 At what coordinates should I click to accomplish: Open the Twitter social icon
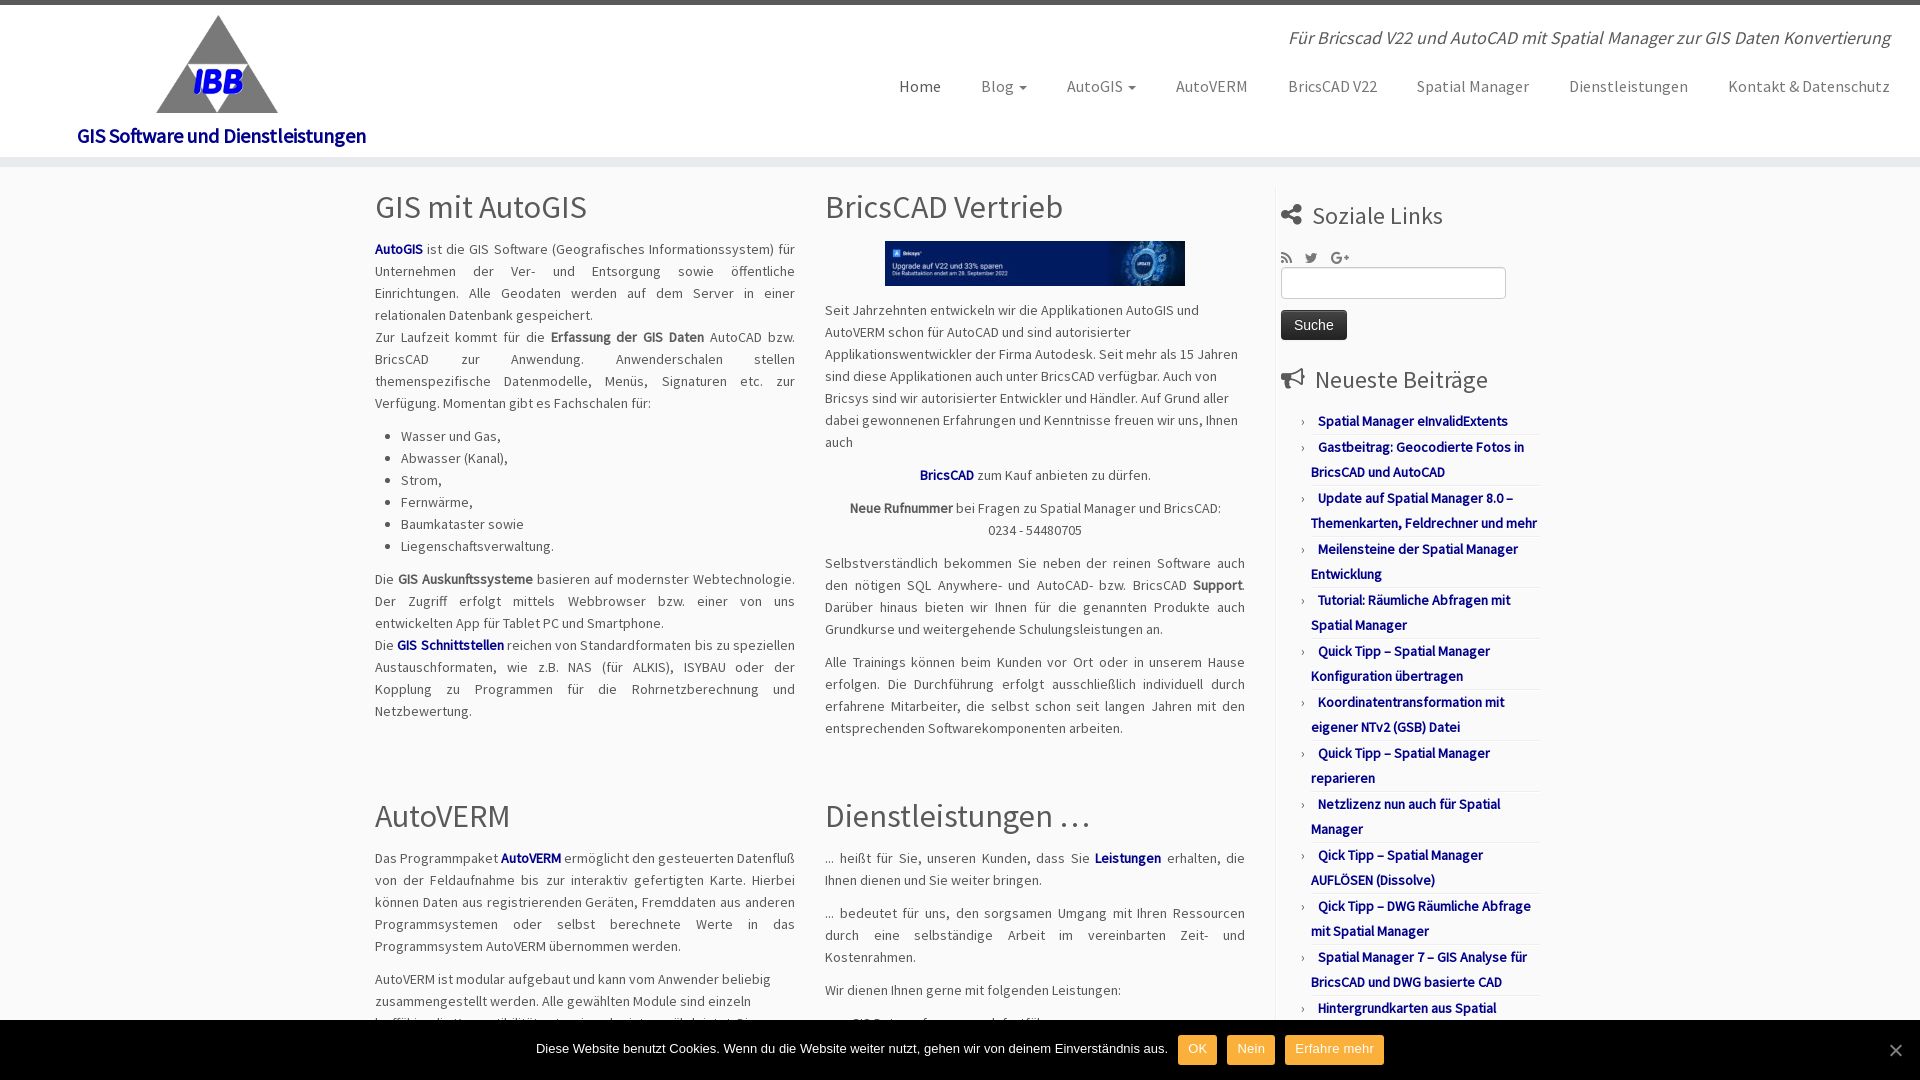tap(1311, 258)
